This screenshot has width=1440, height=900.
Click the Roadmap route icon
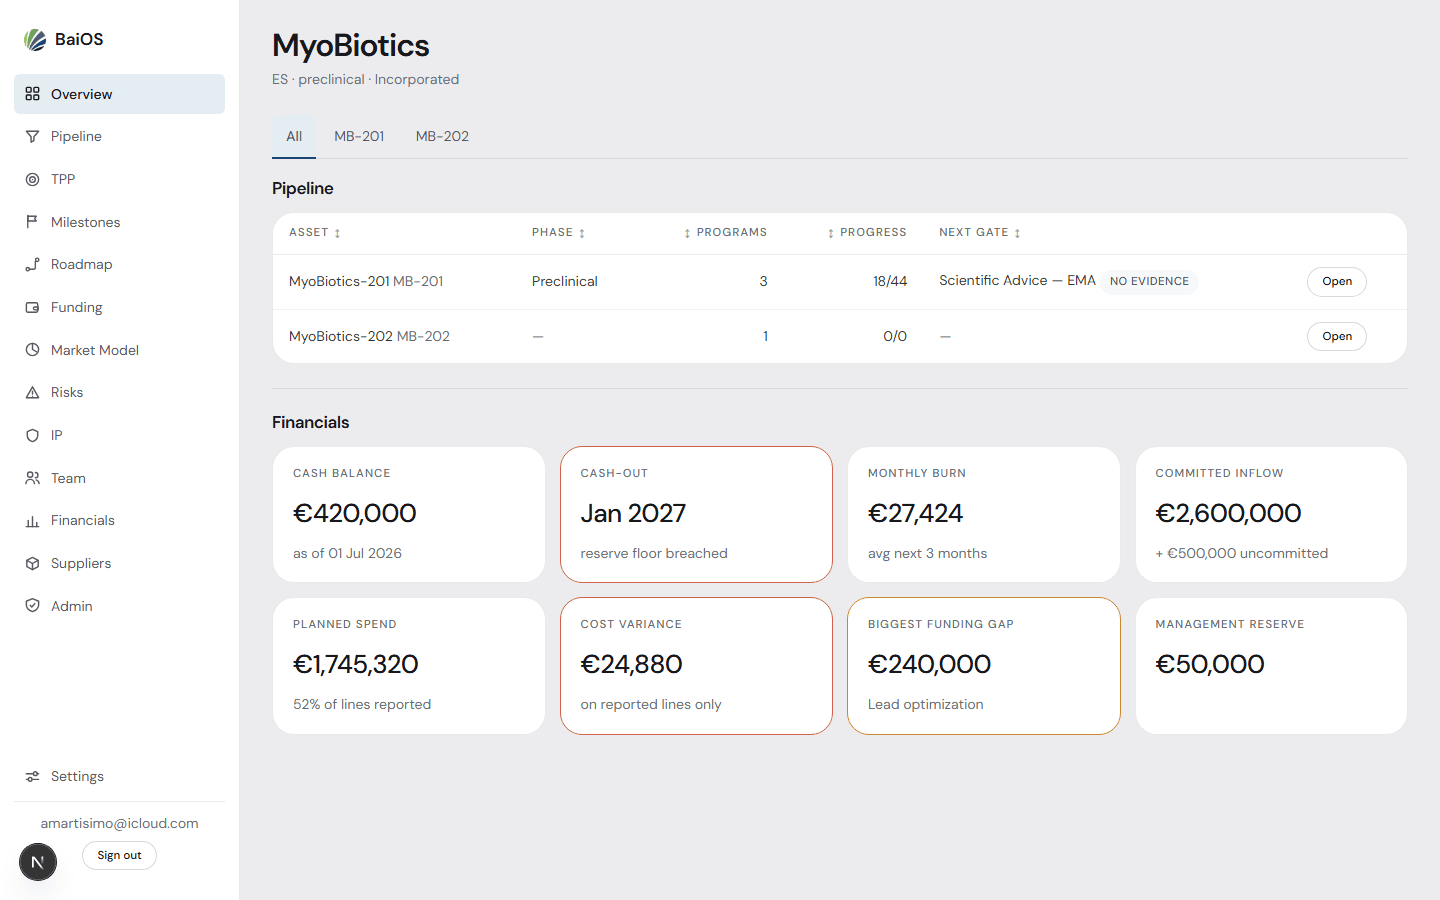(32, 264)
